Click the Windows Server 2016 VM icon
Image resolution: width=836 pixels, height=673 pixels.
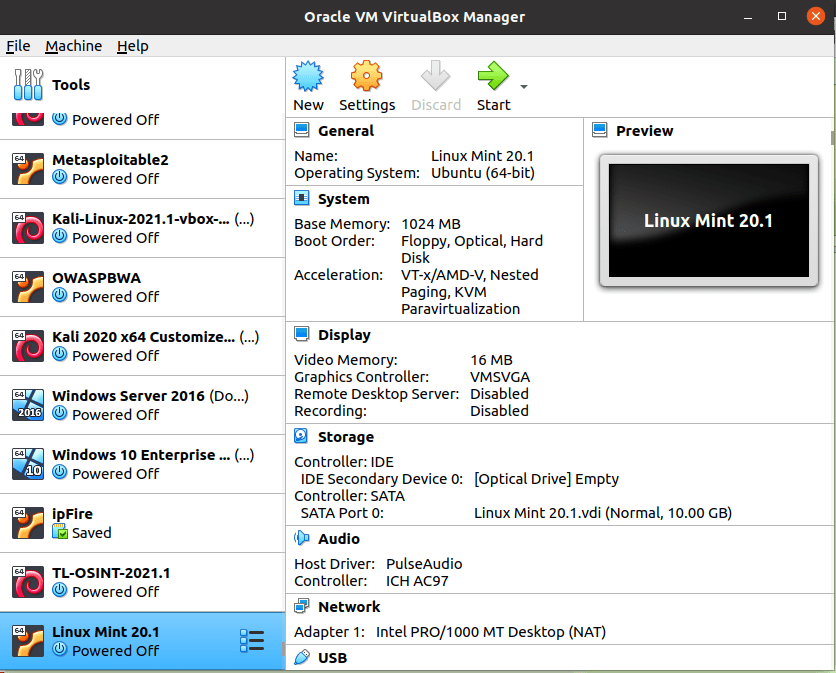tap(28, 405)
